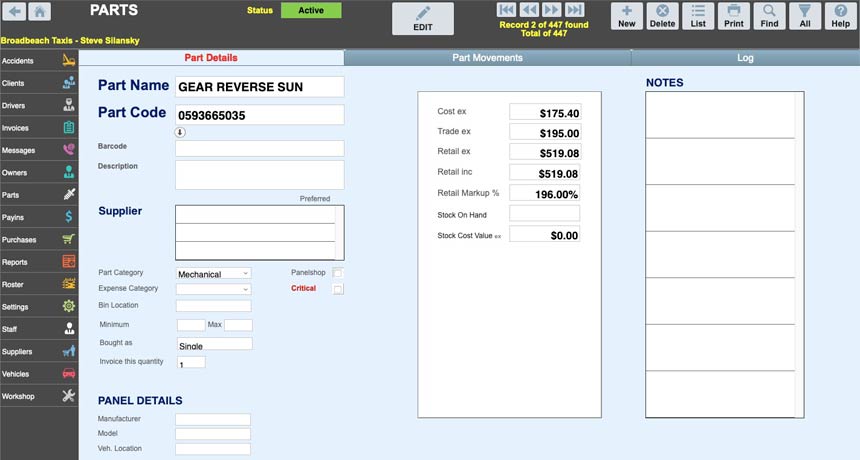Open the Workshop tools icon
The height and width of the screenshot is (460, 860).
tap(68, 396)
